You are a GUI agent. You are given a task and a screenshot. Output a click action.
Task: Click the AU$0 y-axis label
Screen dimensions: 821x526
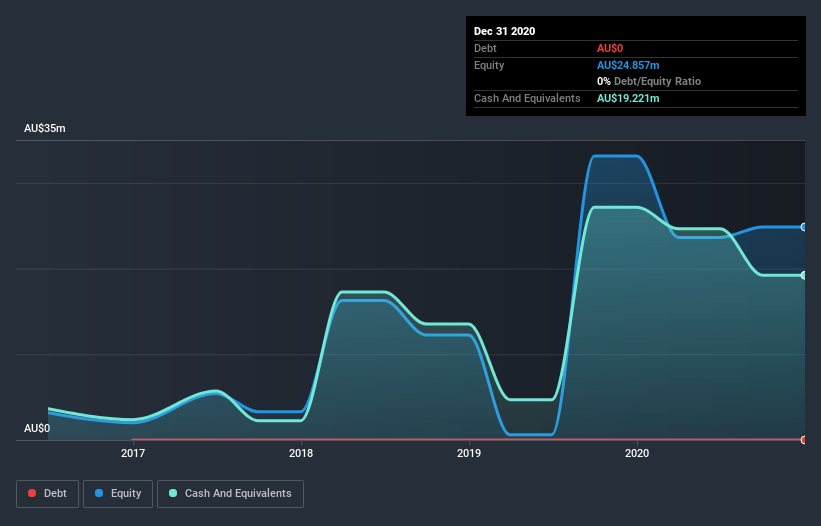[37, 428]
